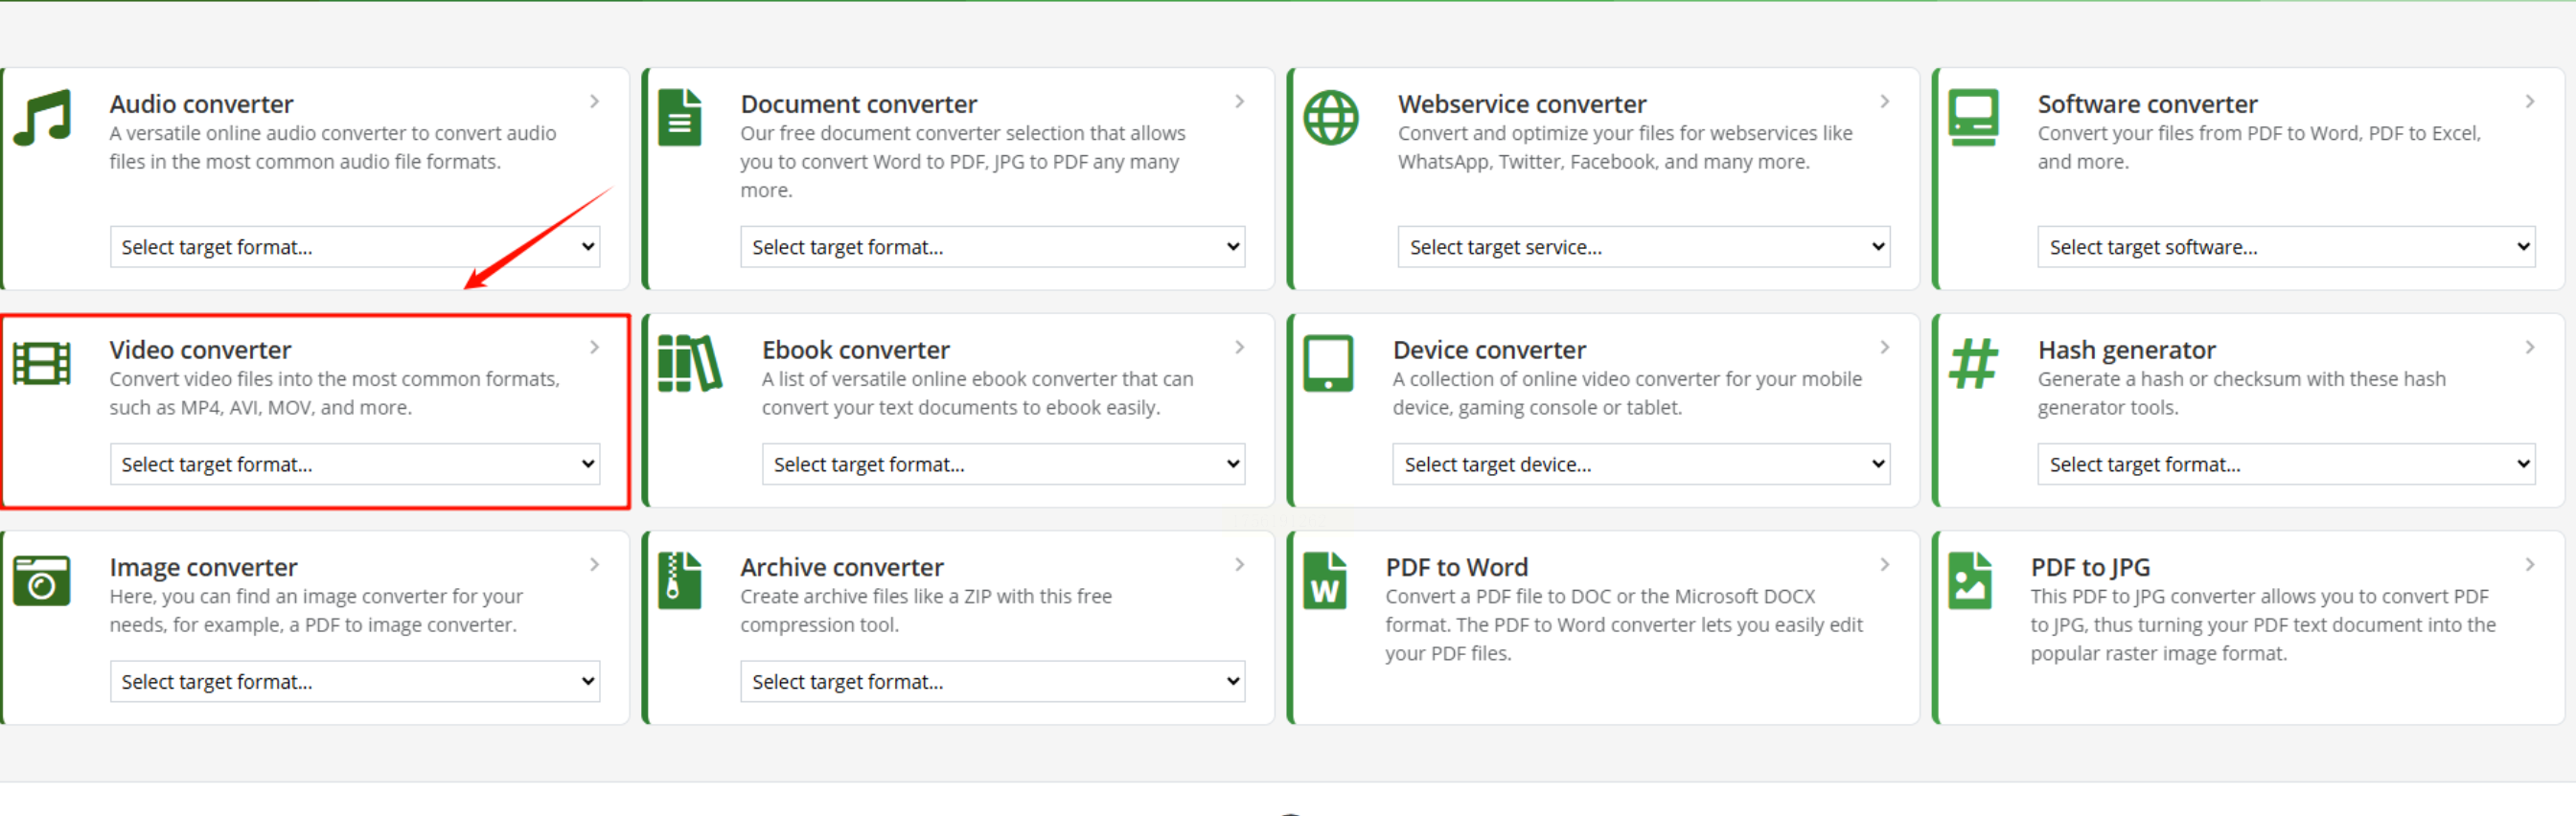Click the PDF to JPG picture icon

1970,580
